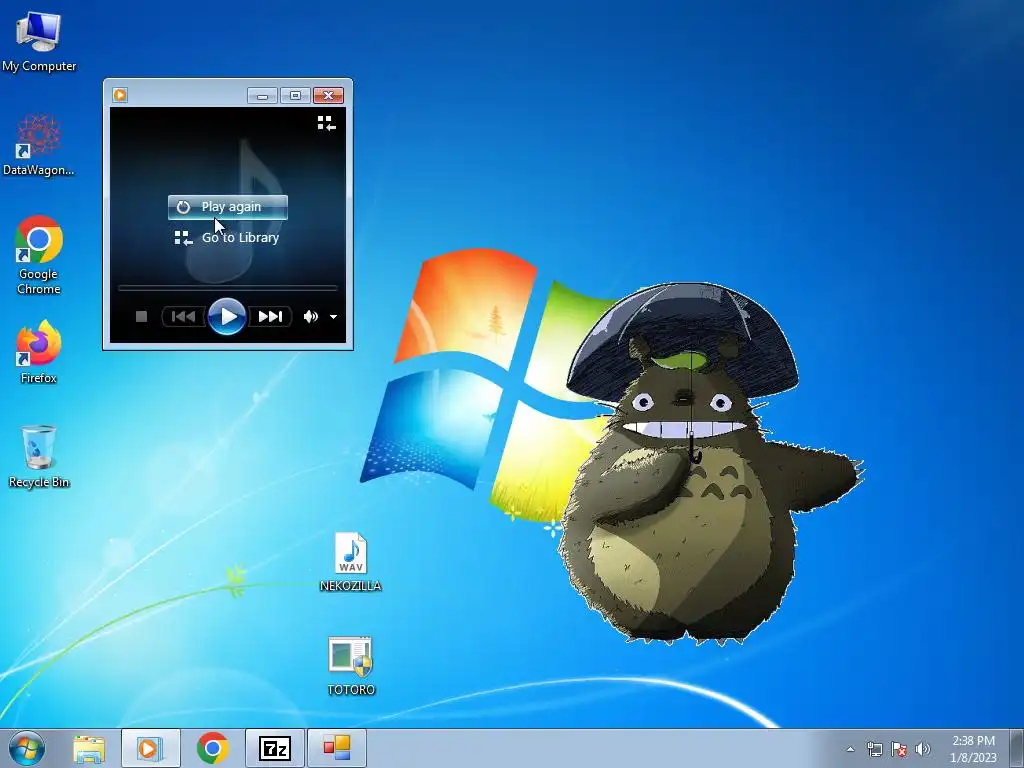Maximize the Media Player window

295,96
